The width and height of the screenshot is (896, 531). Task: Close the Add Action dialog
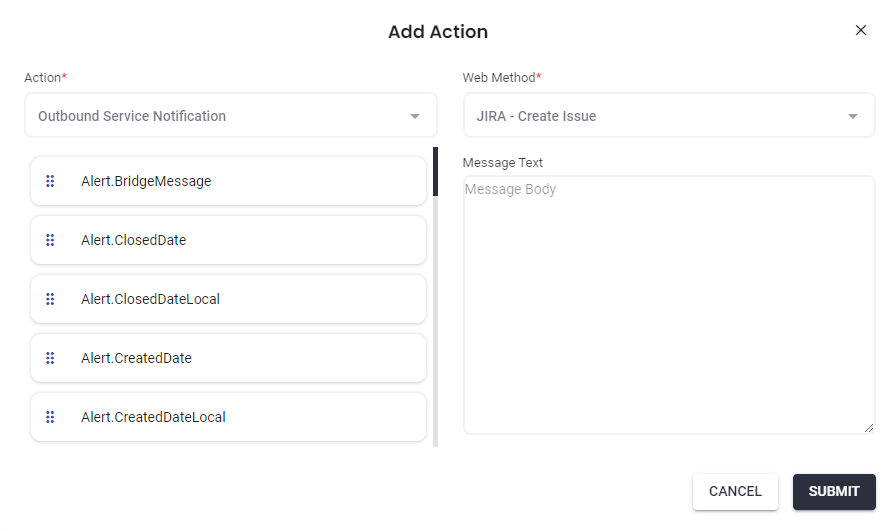coord(861,30)
